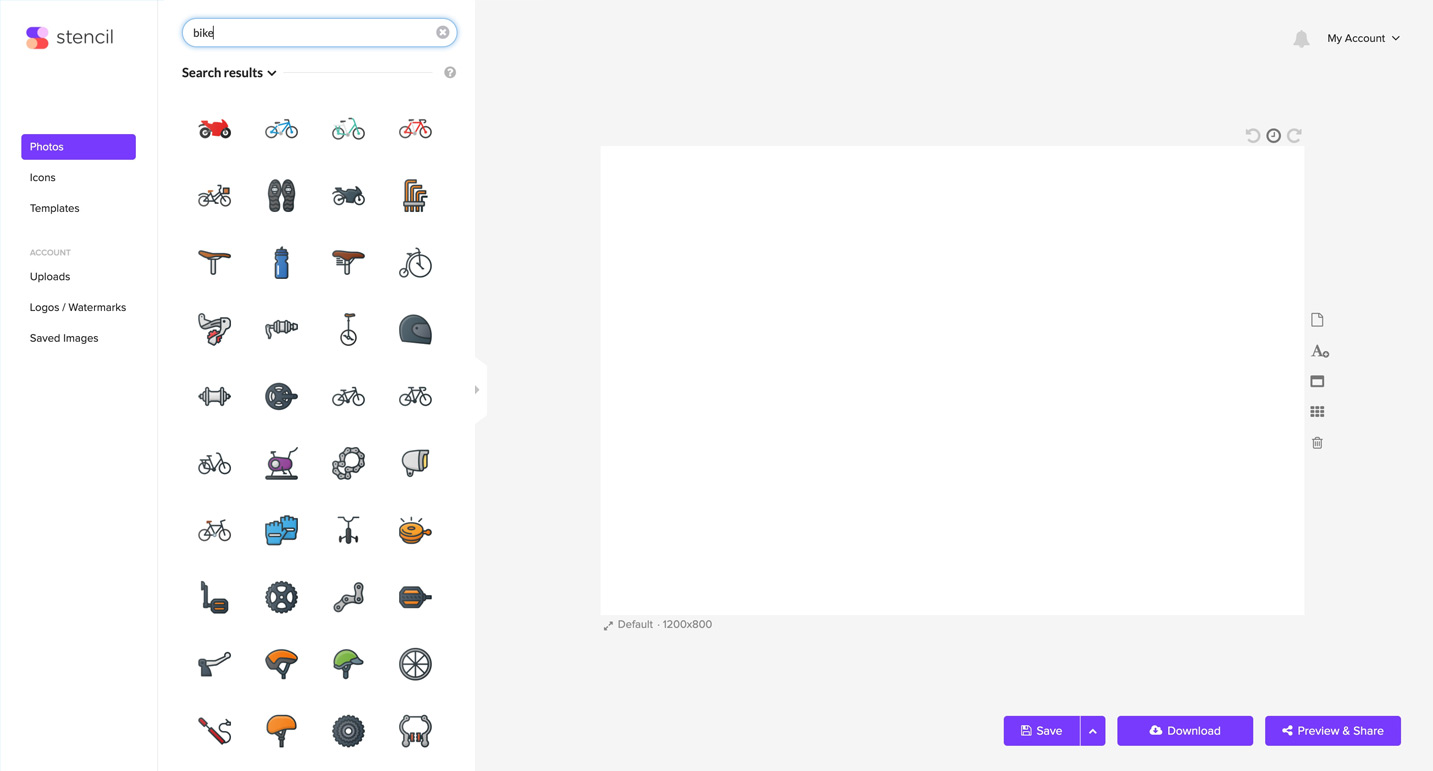Click the trash can delete icon

pos(1317,443)
